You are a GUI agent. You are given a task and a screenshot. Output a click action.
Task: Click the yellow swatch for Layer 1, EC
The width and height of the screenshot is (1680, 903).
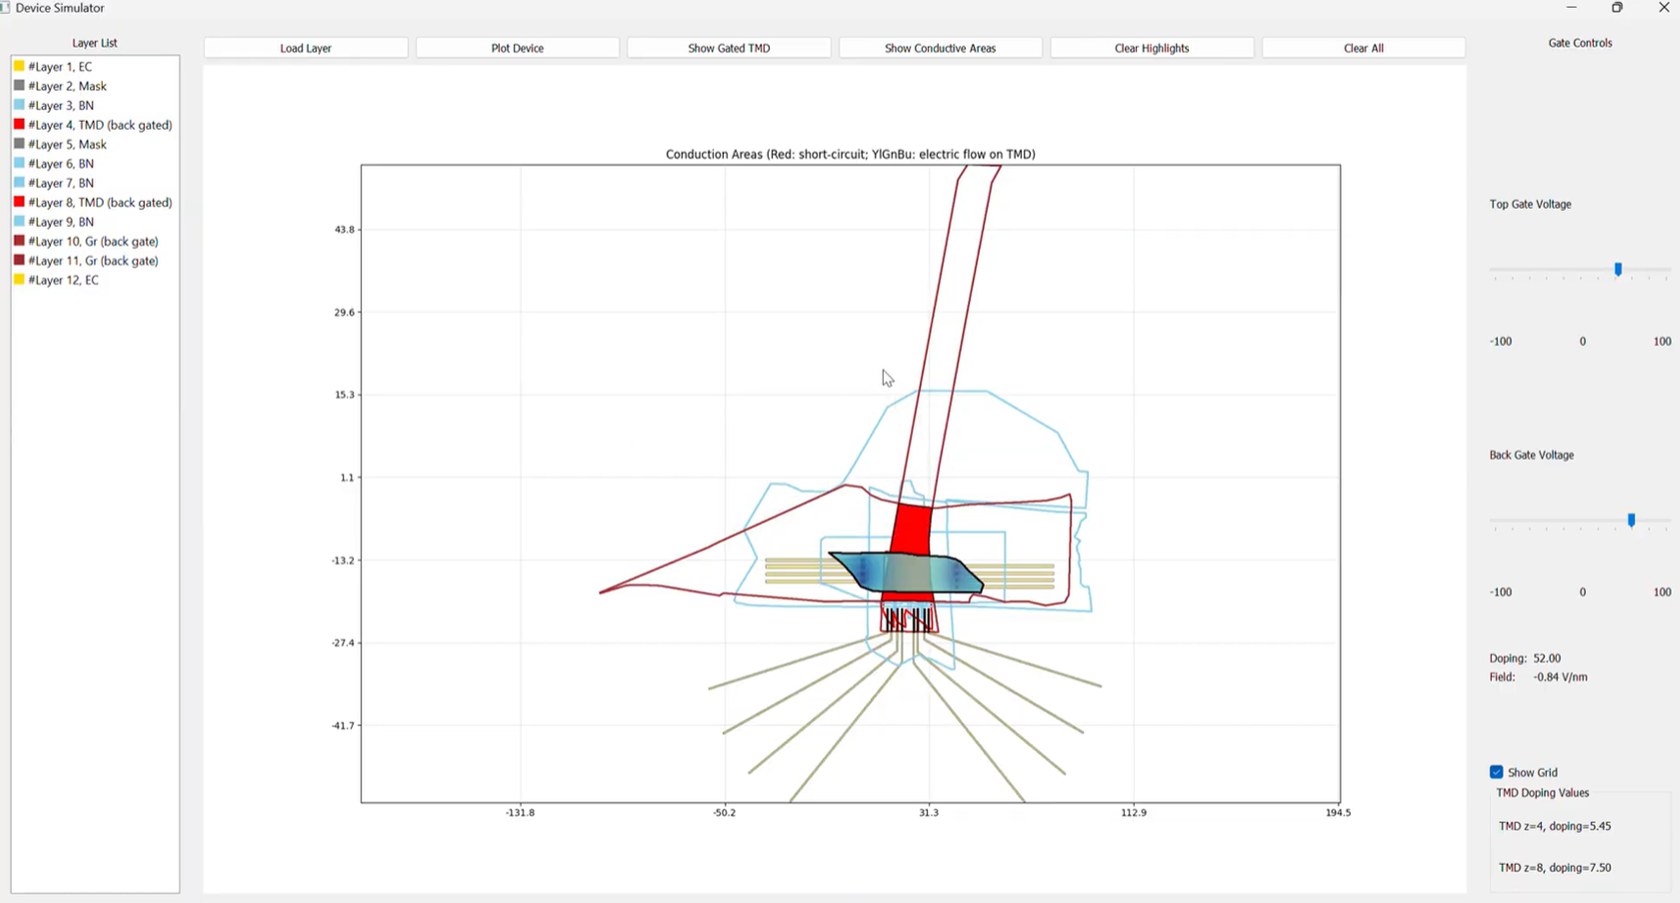19,66
